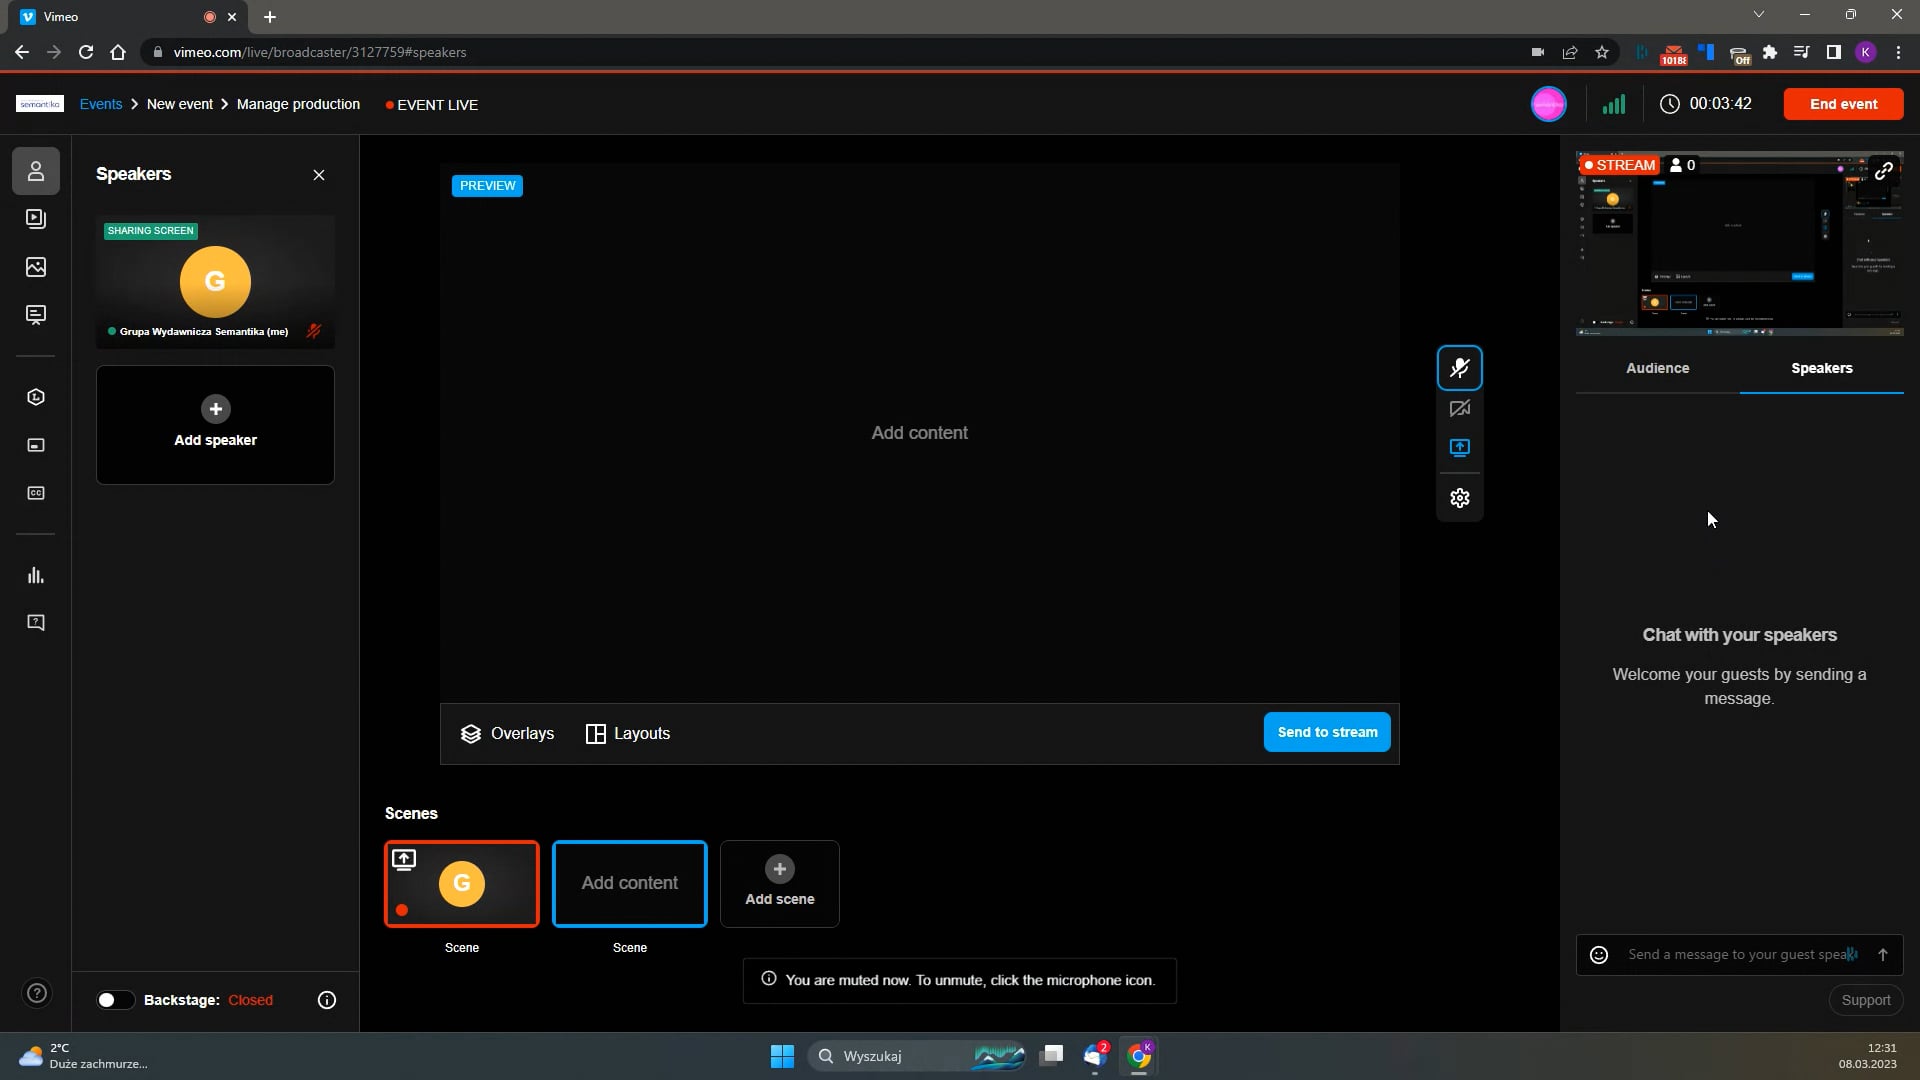Viewport: 1920px width, 1080px height.
Task: Open the help question mark icon
Action: click(x=36, y=993)
